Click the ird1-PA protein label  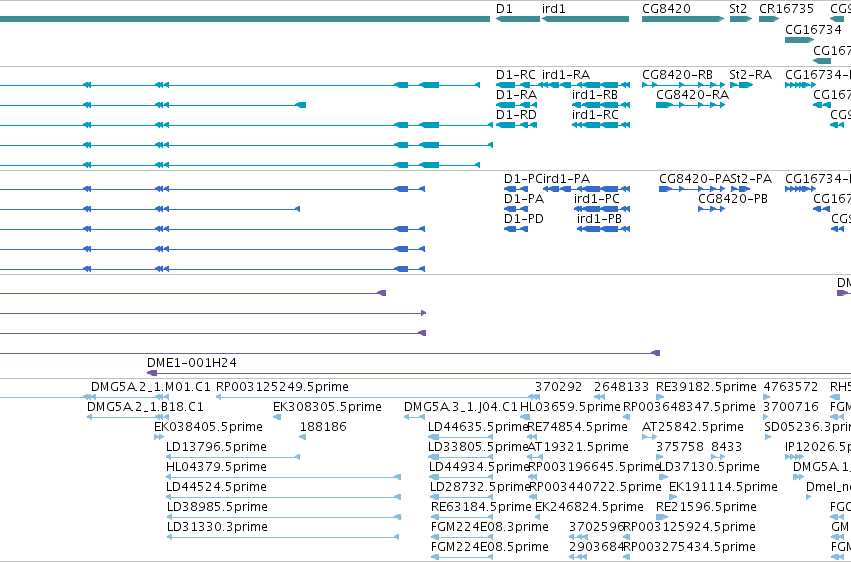(566, 178)
